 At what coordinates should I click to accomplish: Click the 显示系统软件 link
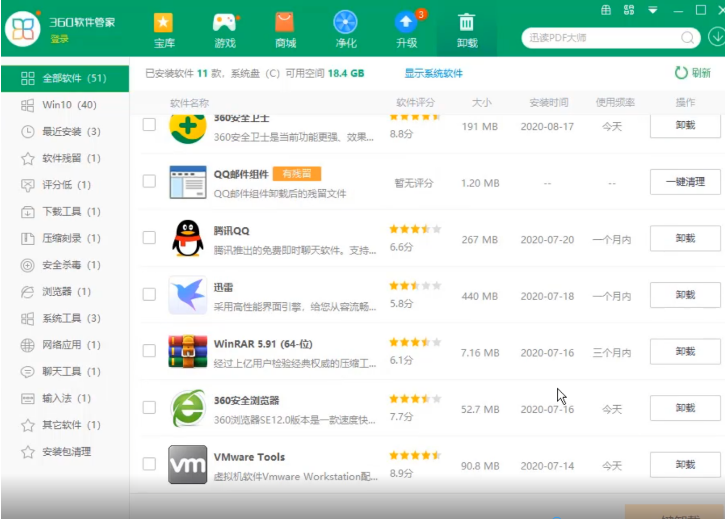pyautogui.click(x=433, y=74)
